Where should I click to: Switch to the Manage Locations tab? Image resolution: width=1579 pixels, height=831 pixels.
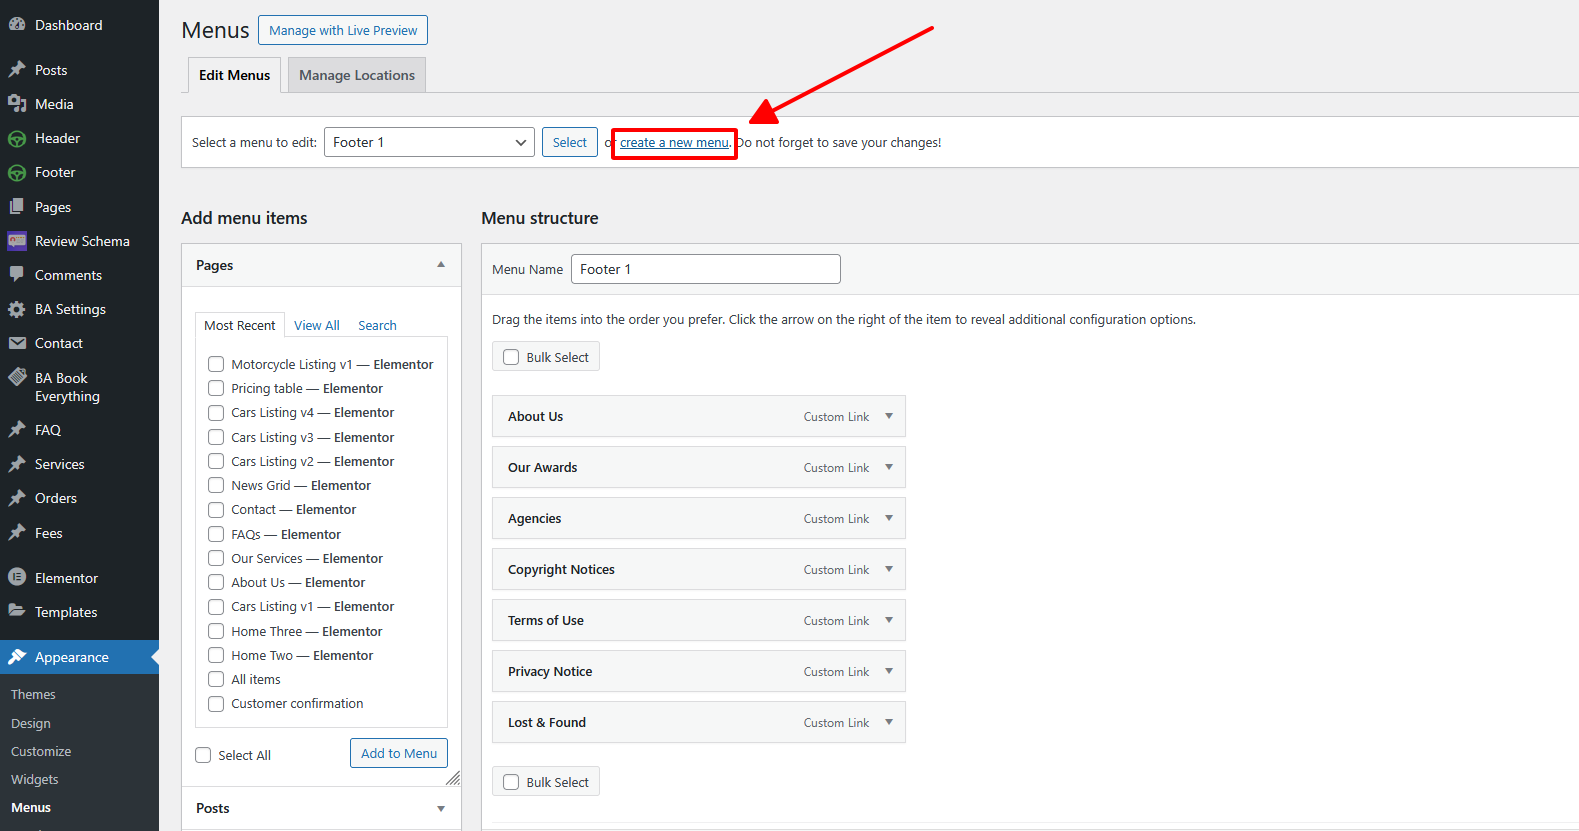[356, 75]
